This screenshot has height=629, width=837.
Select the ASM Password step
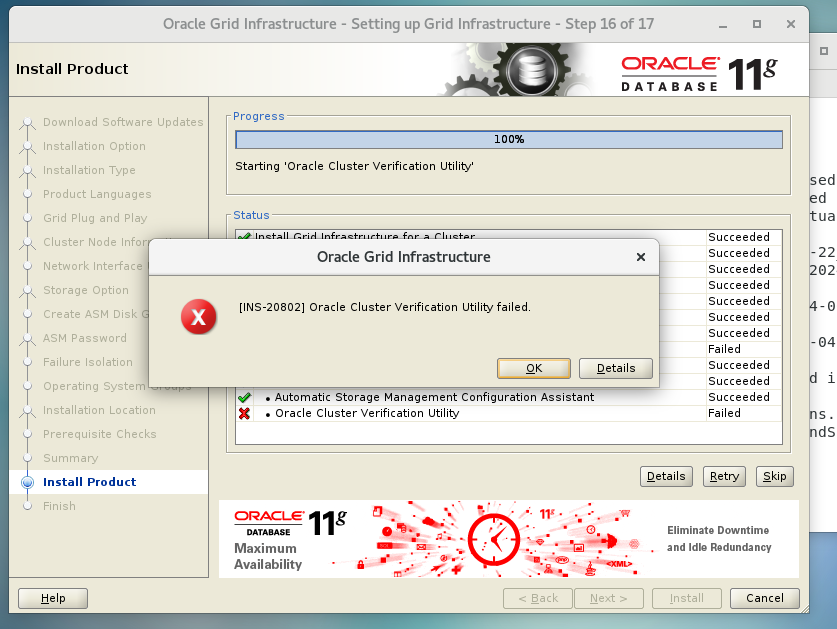pos(85,339)
